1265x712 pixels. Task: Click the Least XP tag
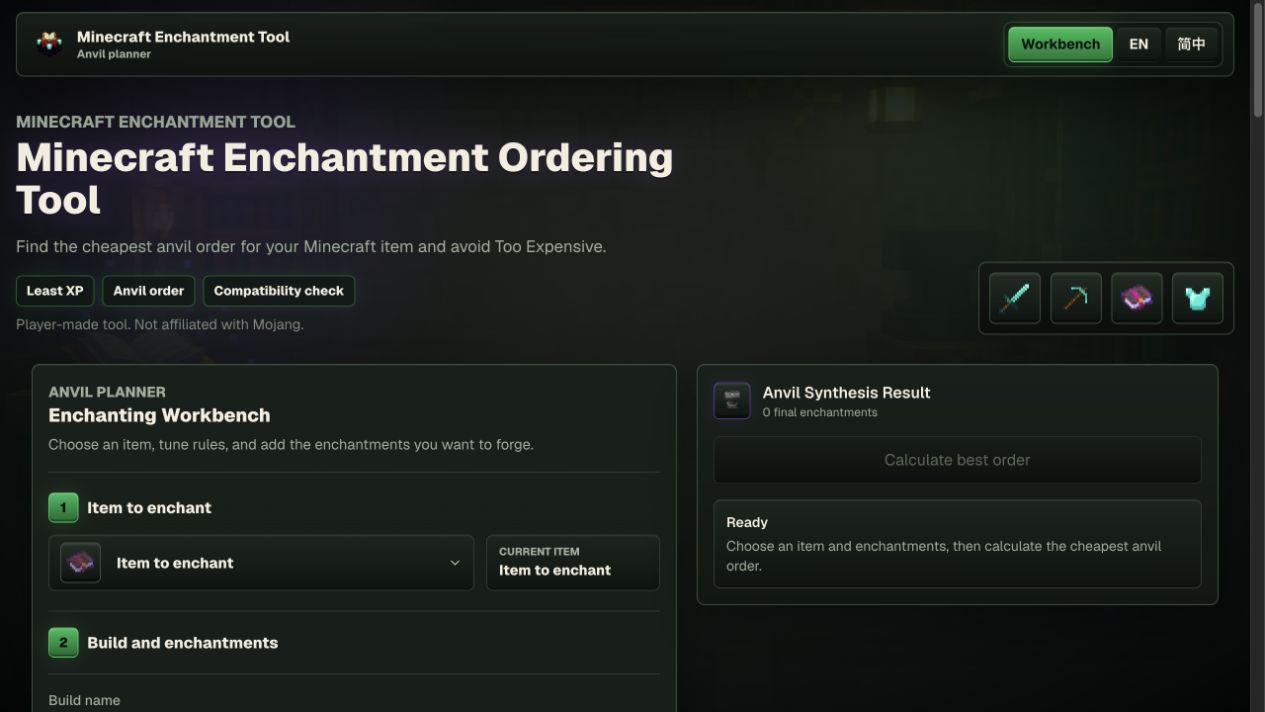point(55,291)
